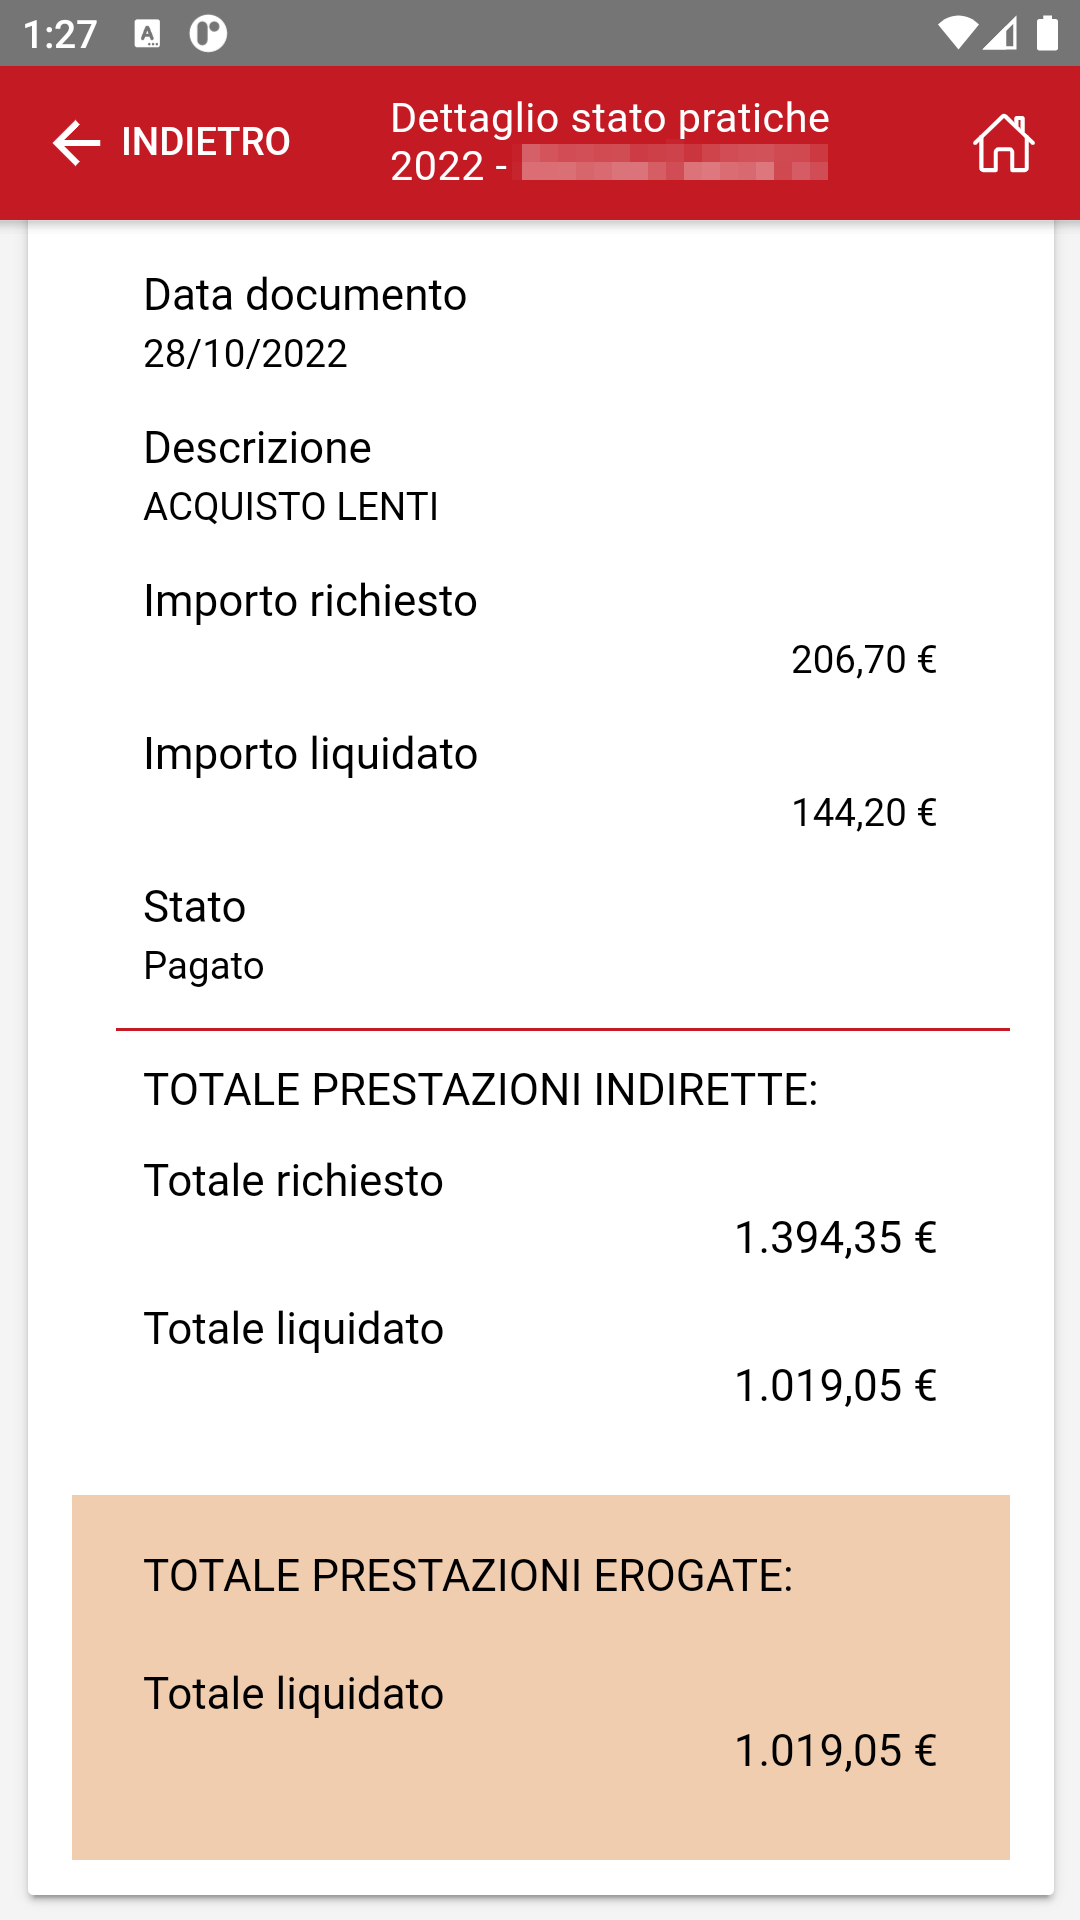Select the 206,70 € requested amount
Screen dimensions: 1080x1920
[863, 660]
